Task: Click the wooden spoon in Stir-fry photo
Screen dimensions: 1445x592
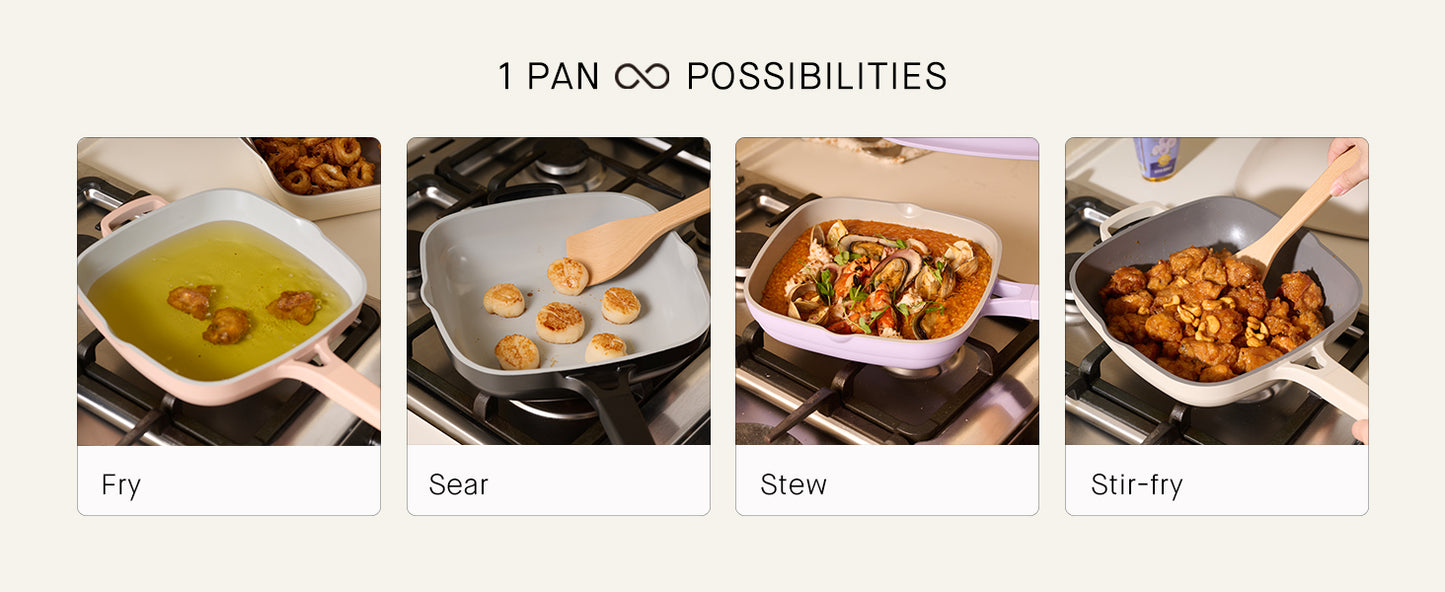Action: (1297, 208)
